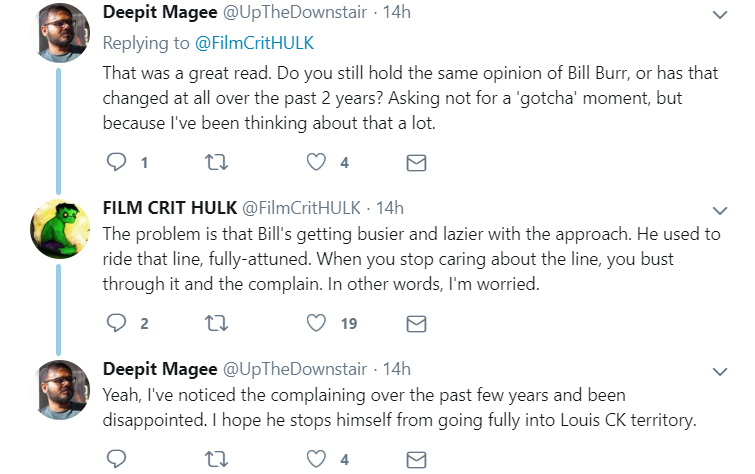The width and height of the screenshot is (755, 474).
Task: Open the options chevron on Deepit's first tweet
Action: [x=719, y=15]
